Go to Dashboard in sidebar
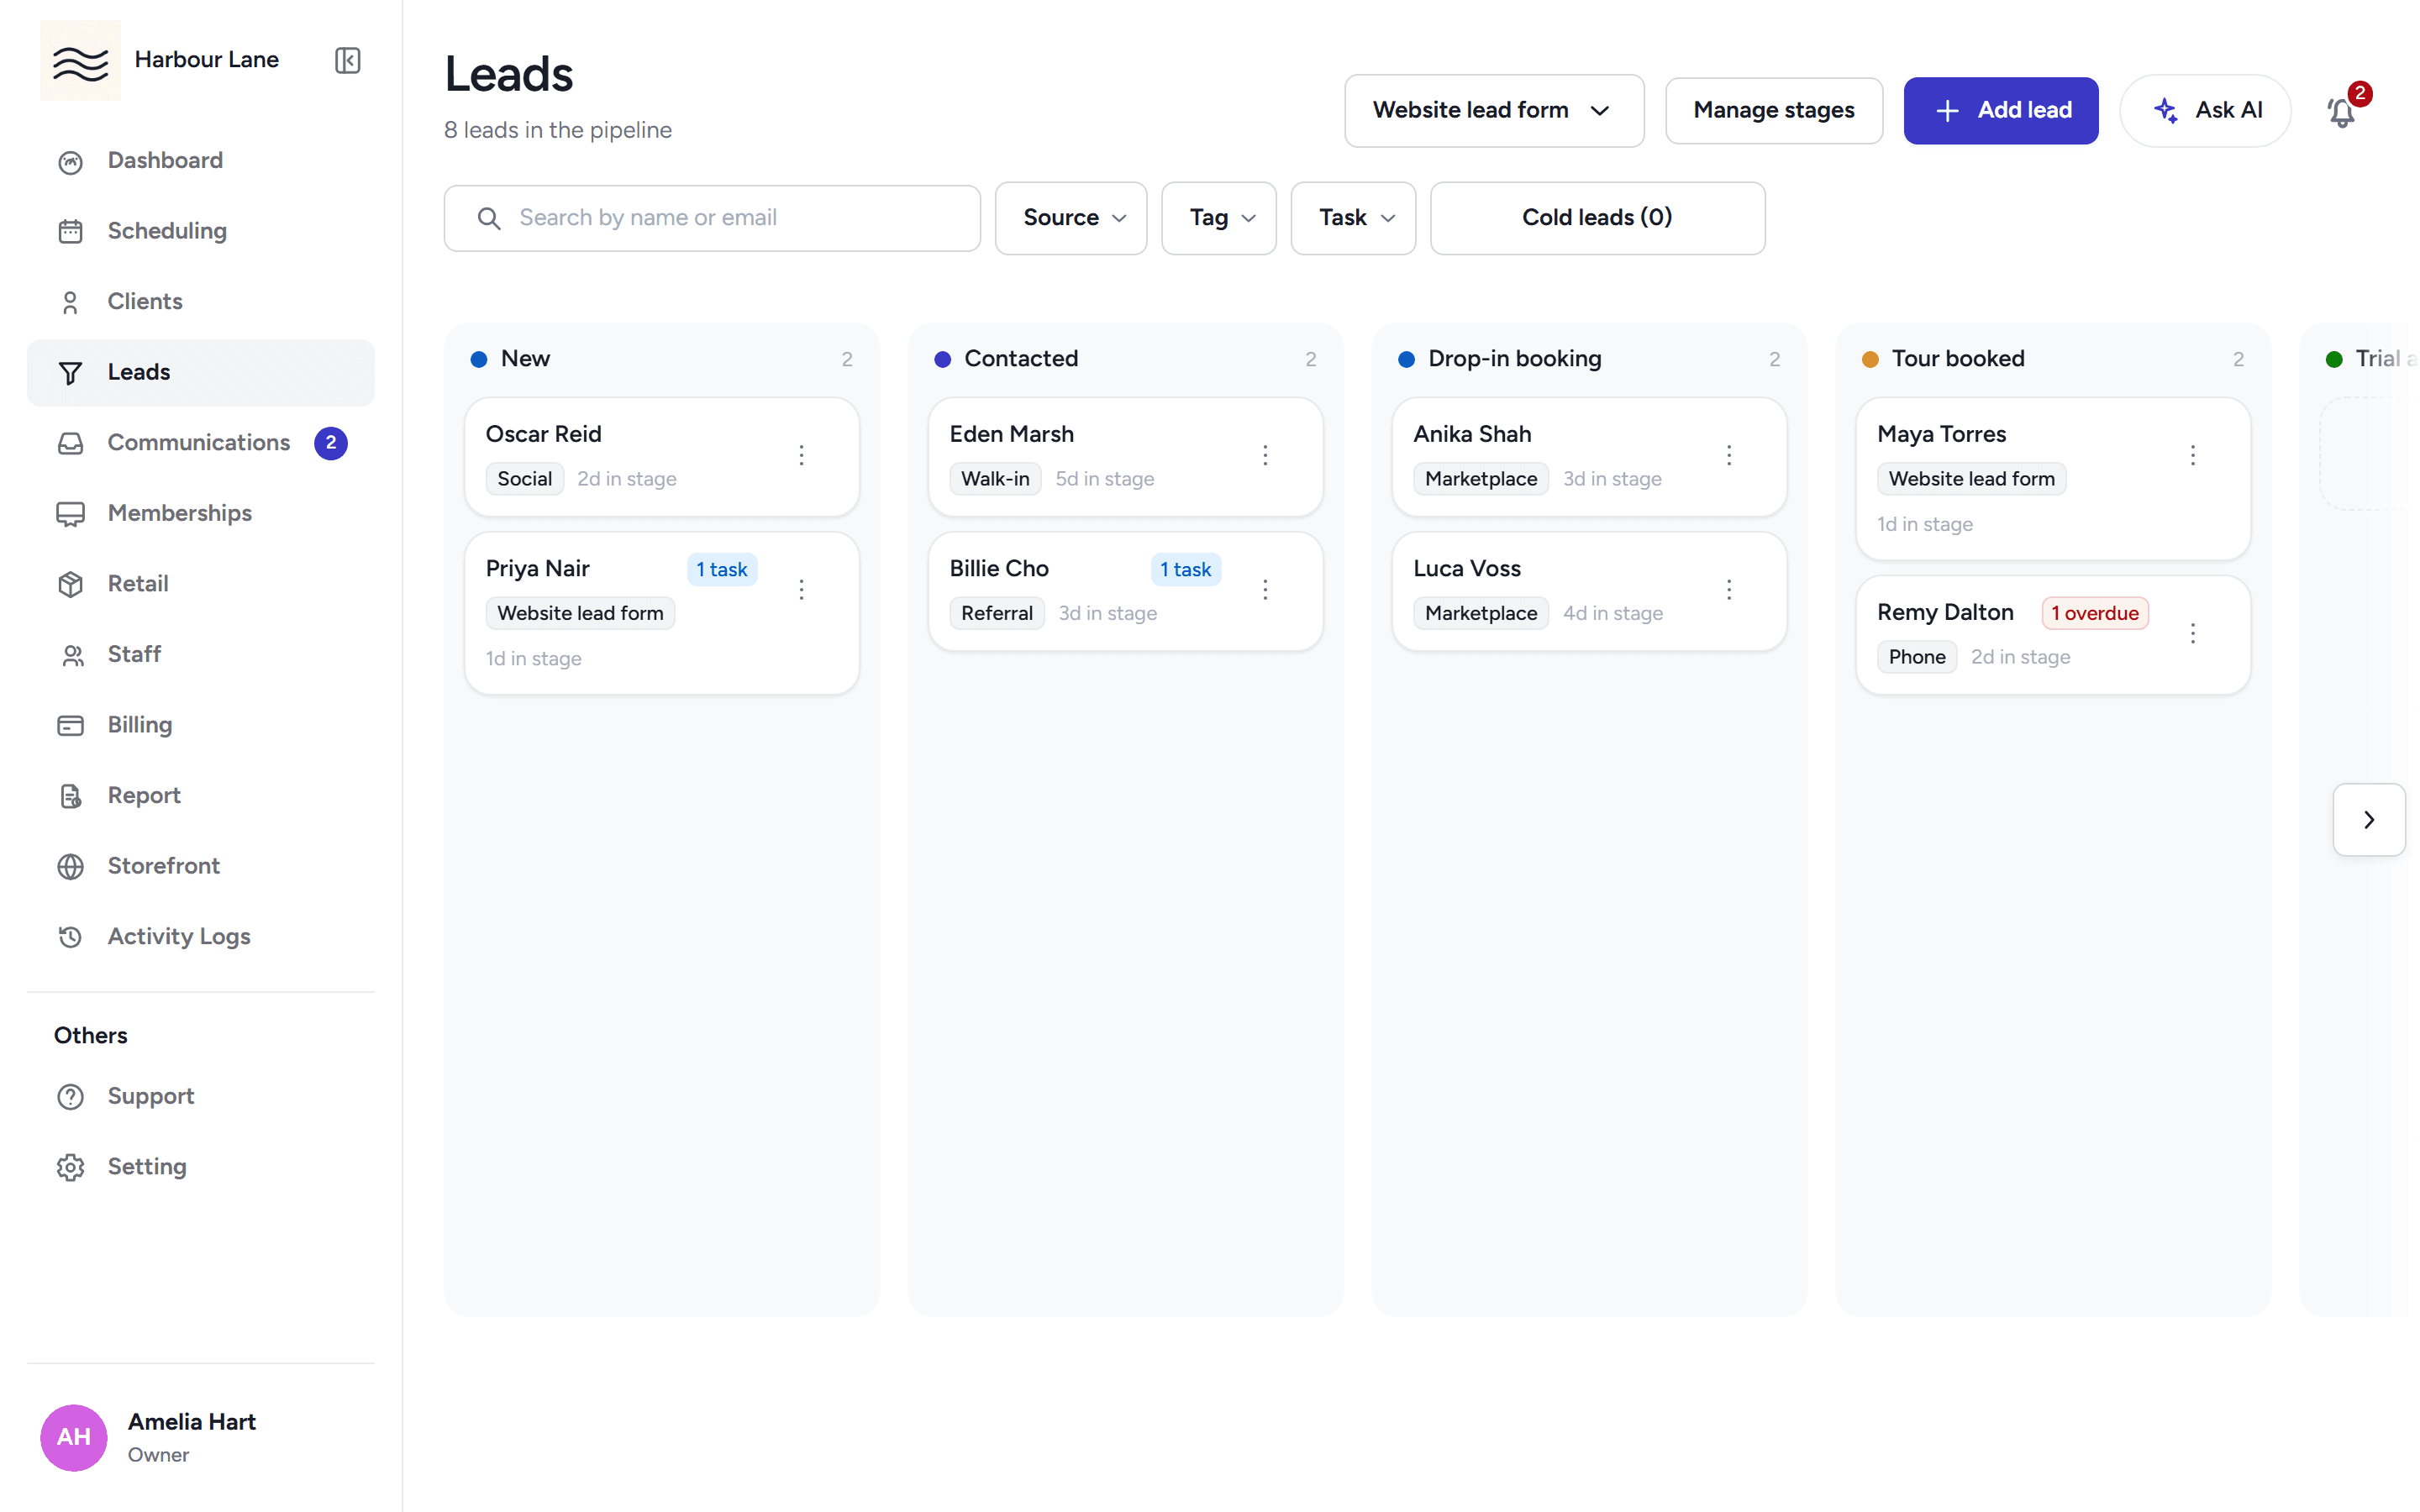2420x1512 pixels. pyautogui.click(x=200, y=161)
